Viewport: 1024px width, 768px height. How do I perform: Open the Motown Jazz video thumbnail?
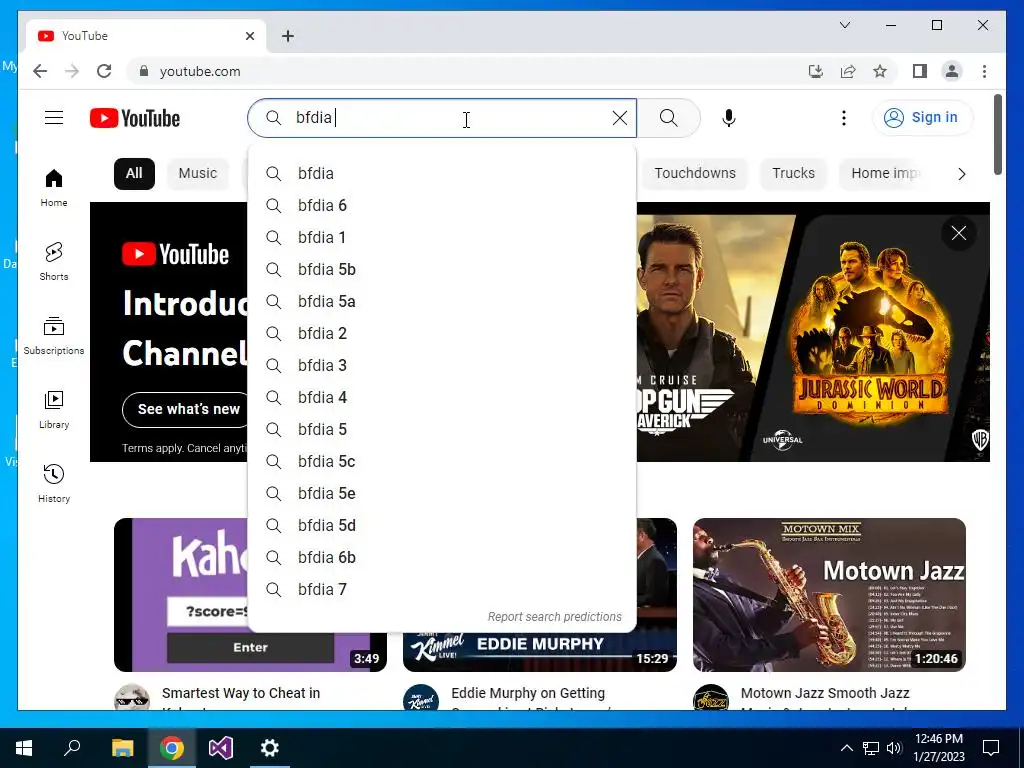point(829,595)
